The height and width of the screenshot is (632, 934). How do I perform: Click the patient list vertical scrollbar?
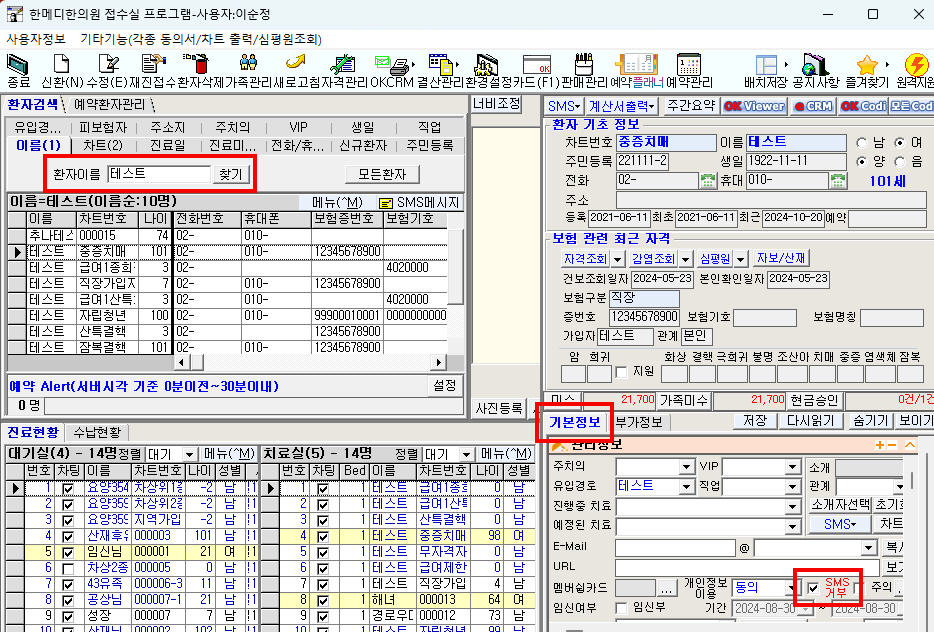(x=456, y=266)
